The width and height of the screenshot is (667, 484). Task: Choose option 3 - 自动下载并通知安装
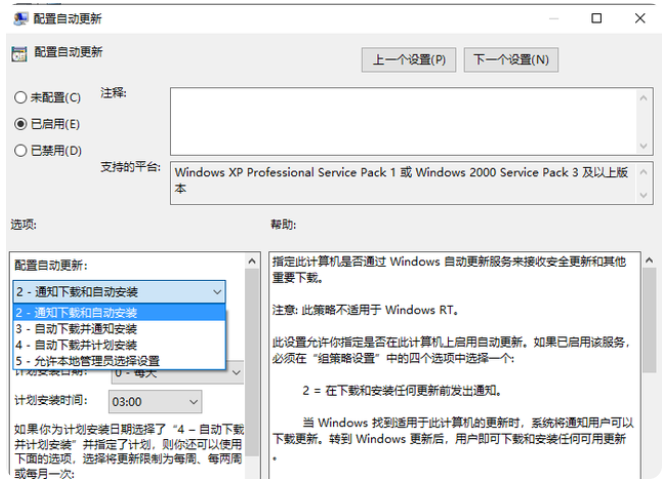(x=120, y=329)
